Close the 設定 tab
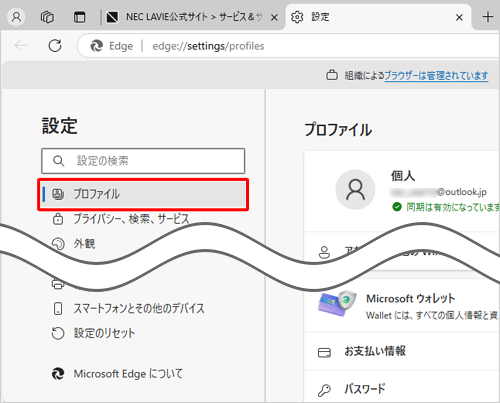Viewport: 500px width, 403px height. [459, 17]
